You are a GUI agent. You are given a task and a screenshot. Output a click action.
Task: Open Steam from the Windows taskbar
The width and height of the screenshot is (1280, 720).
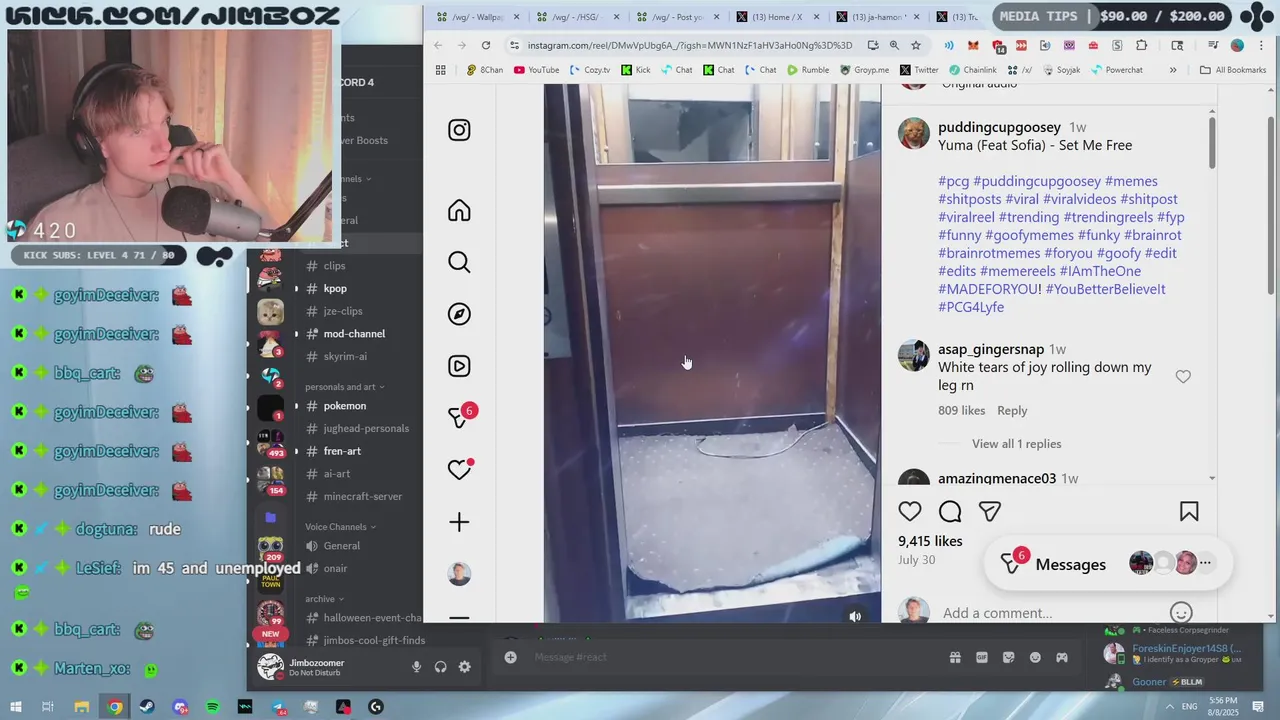[147, 707]
